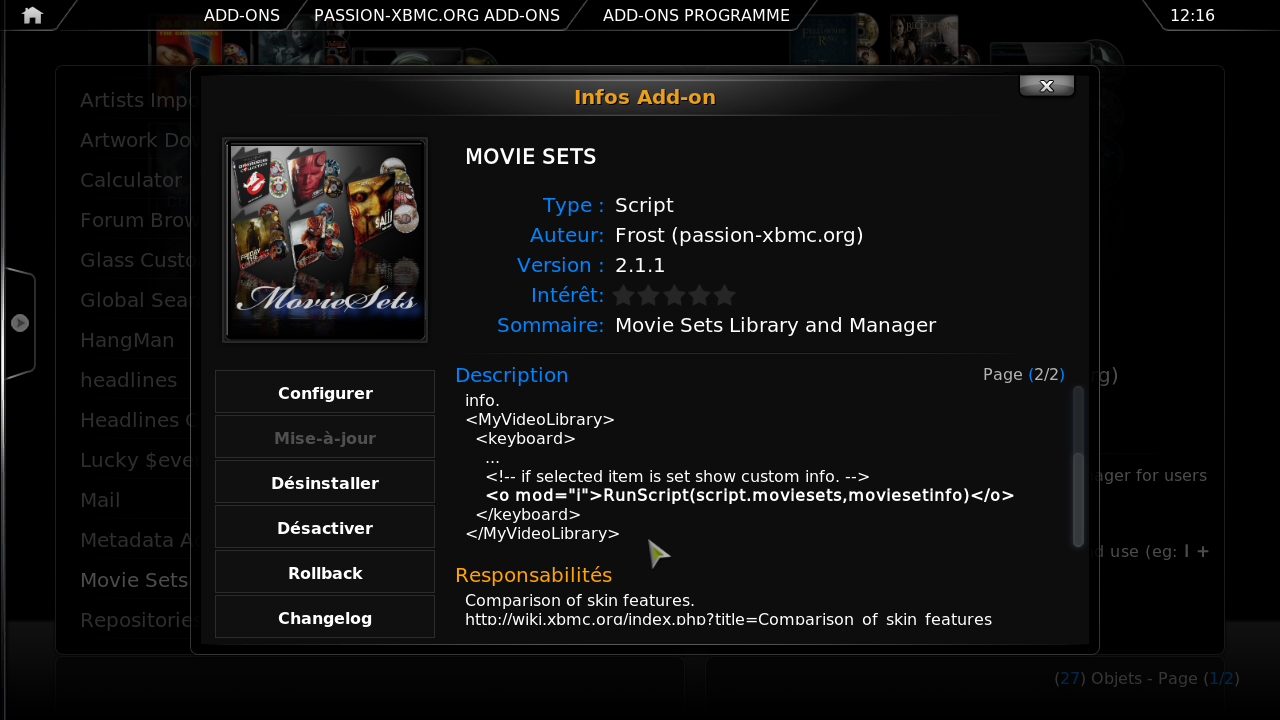
Task: Select Metadata add-on in the list
Action: point(135,540)
